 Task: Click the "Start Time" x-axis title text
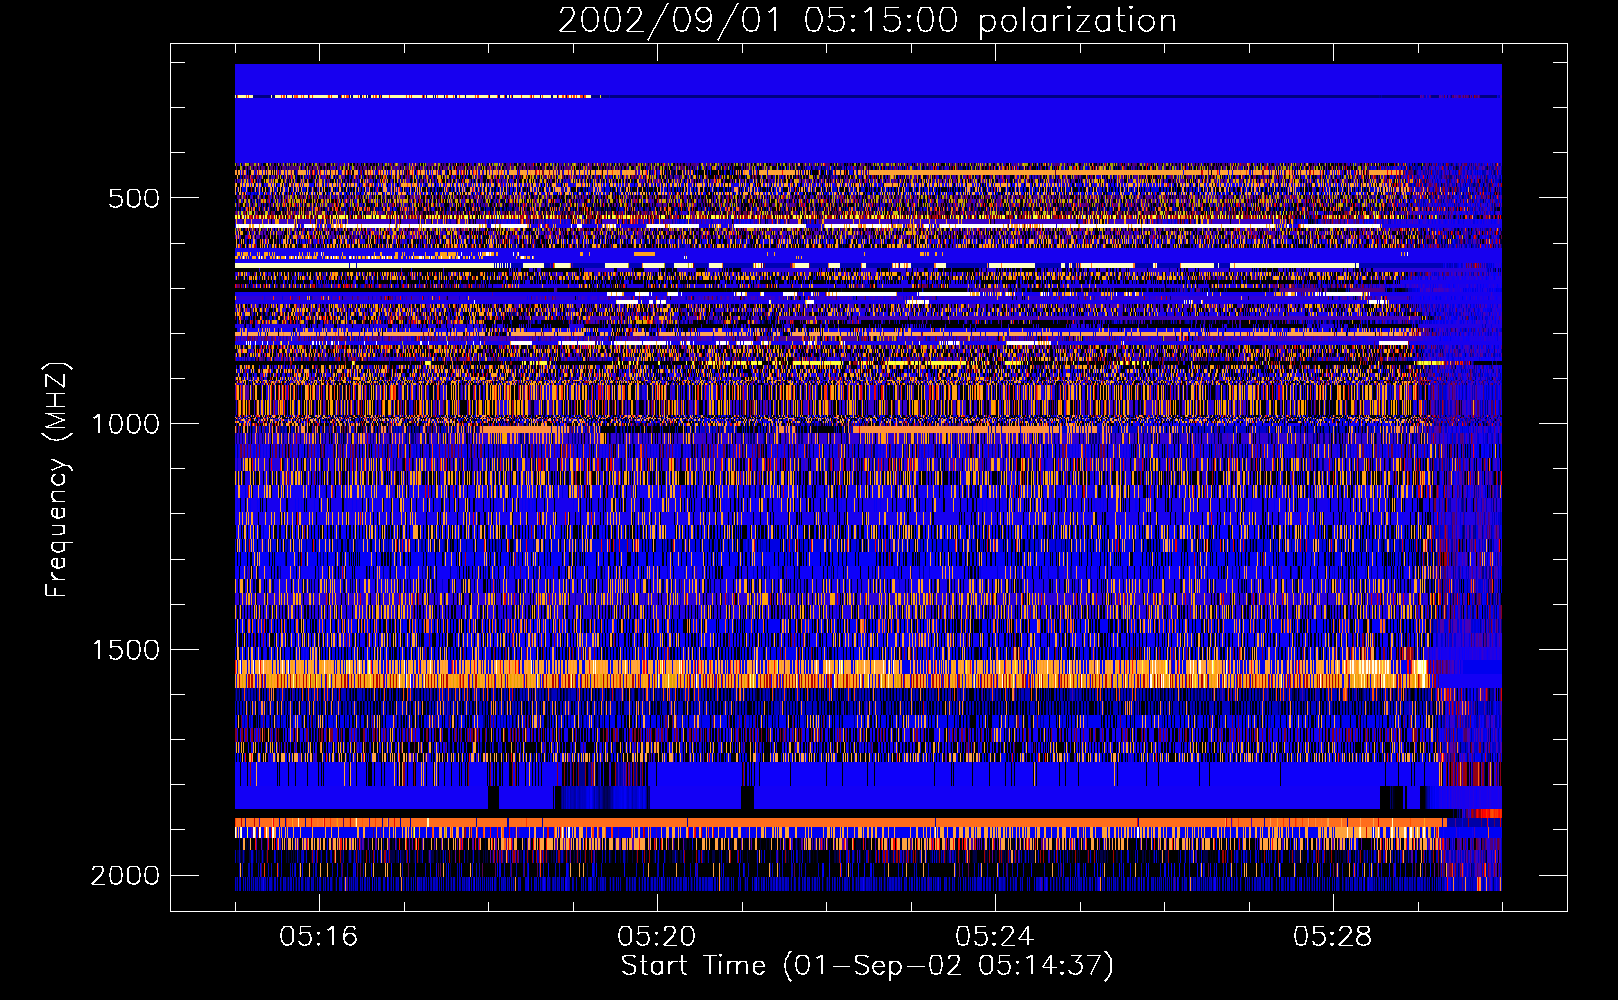[693, 966]
